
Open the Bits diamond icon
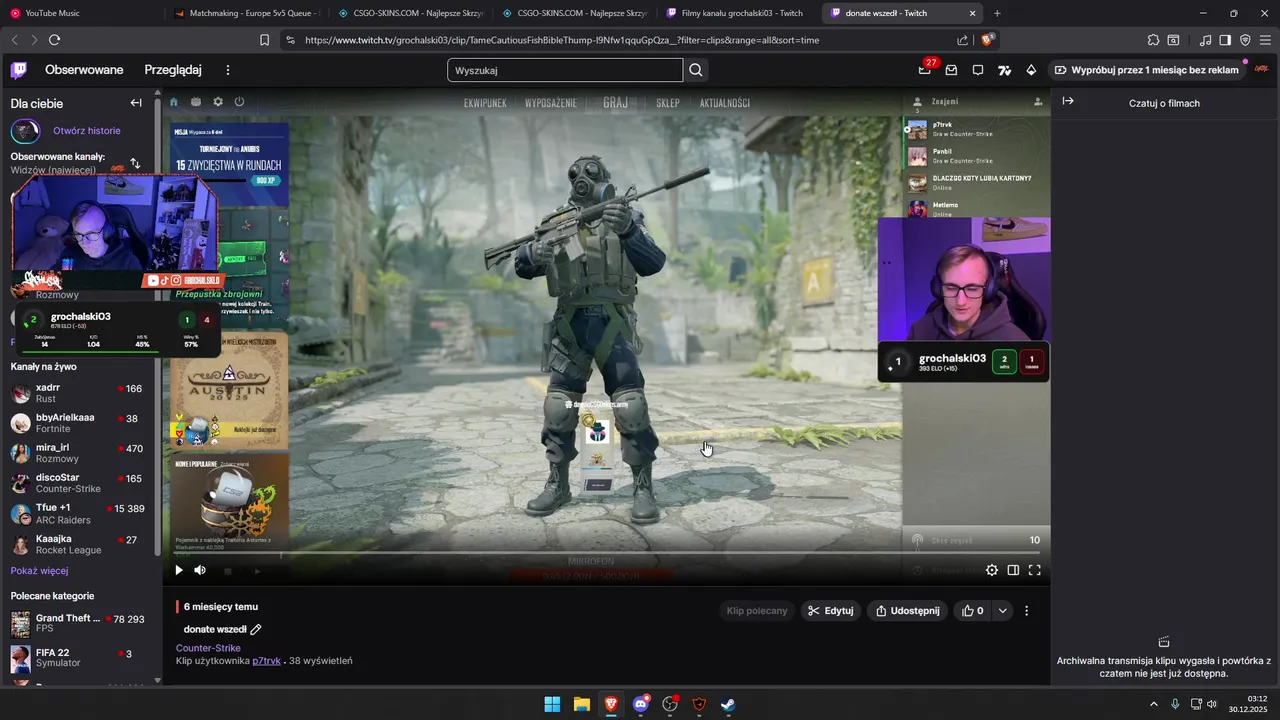pos(1031,70)
